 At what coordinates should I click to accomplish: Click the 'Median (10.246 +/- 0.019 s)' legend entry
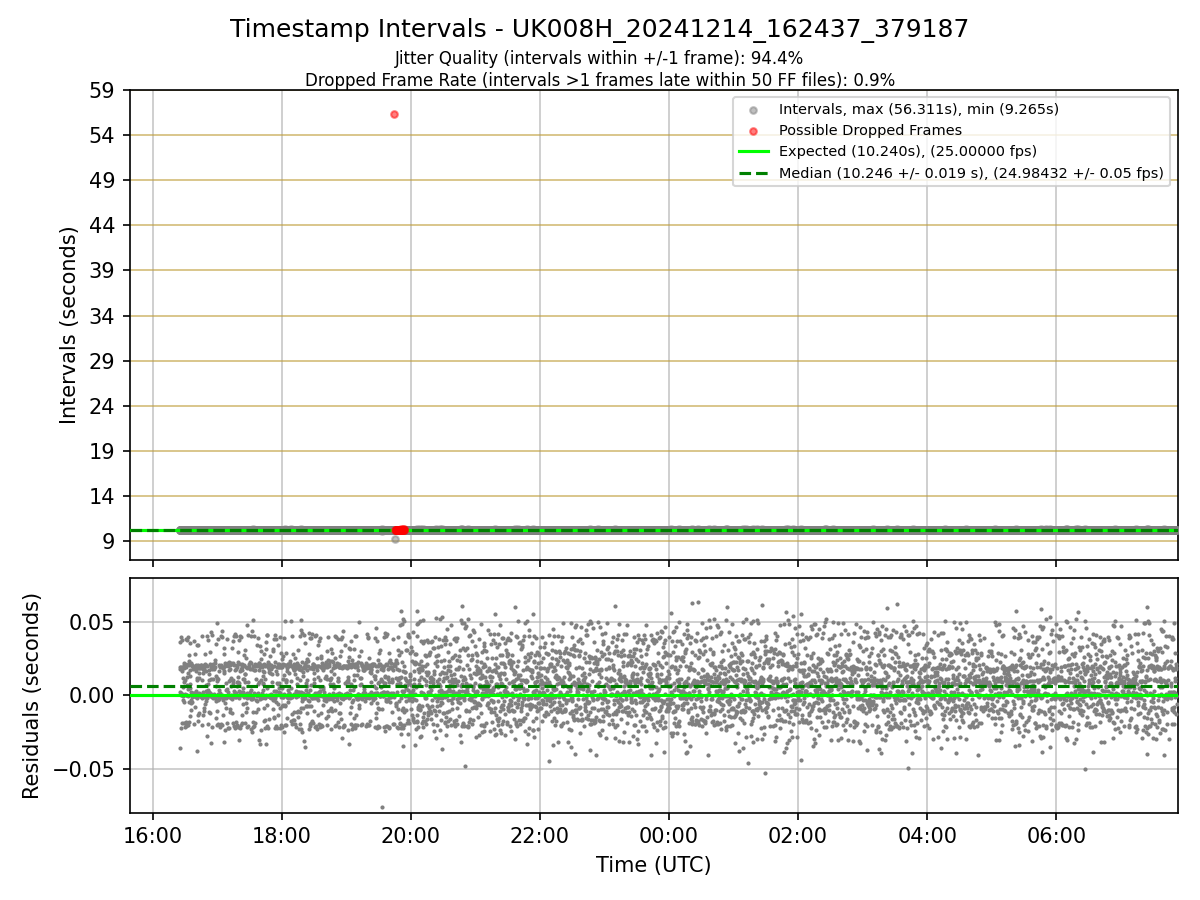[970, 173]
